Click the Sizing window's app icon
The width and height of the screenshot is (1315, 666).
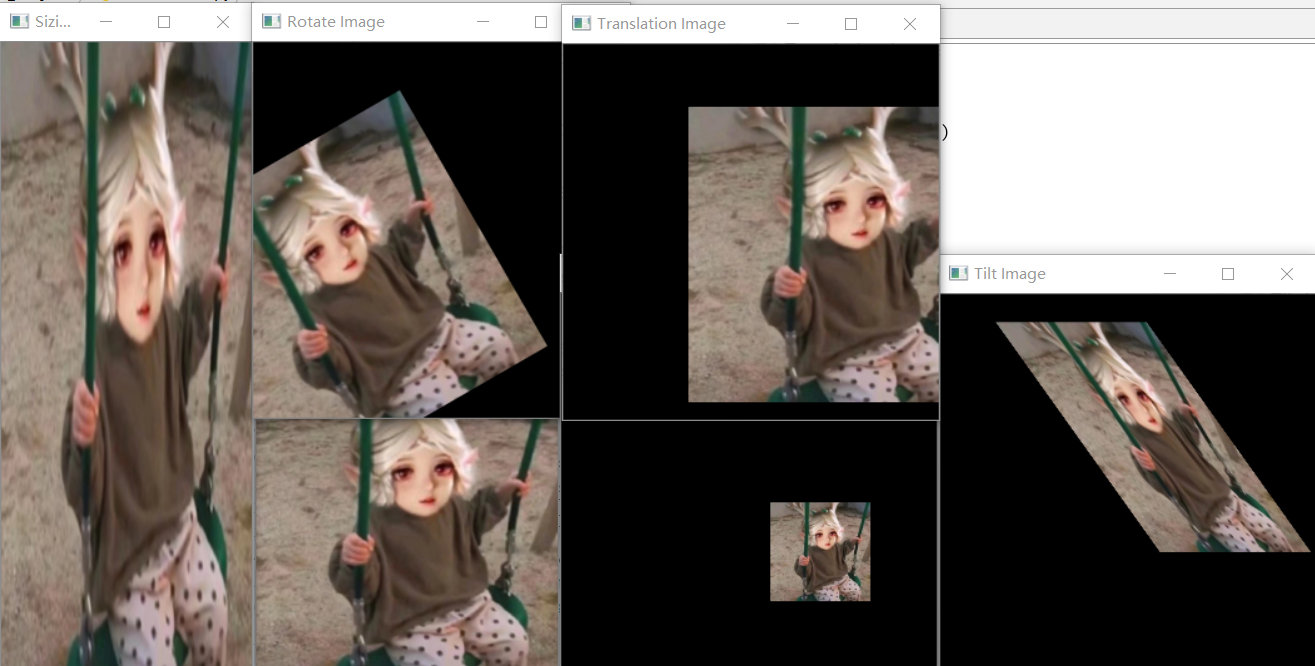[19, 21]
